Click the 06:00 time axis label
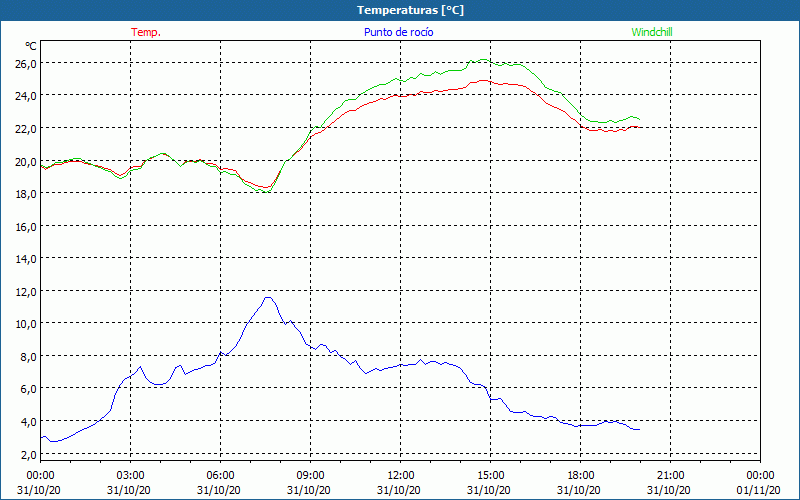This screenshot has width=800, height=500. [x=220, y=476]
